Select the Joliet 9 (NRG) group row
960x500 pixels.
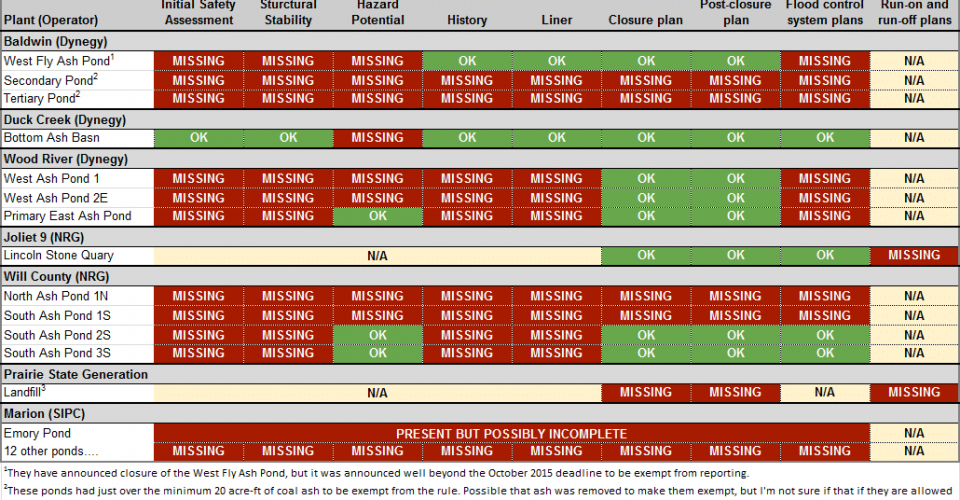click(x=479, y=237)
